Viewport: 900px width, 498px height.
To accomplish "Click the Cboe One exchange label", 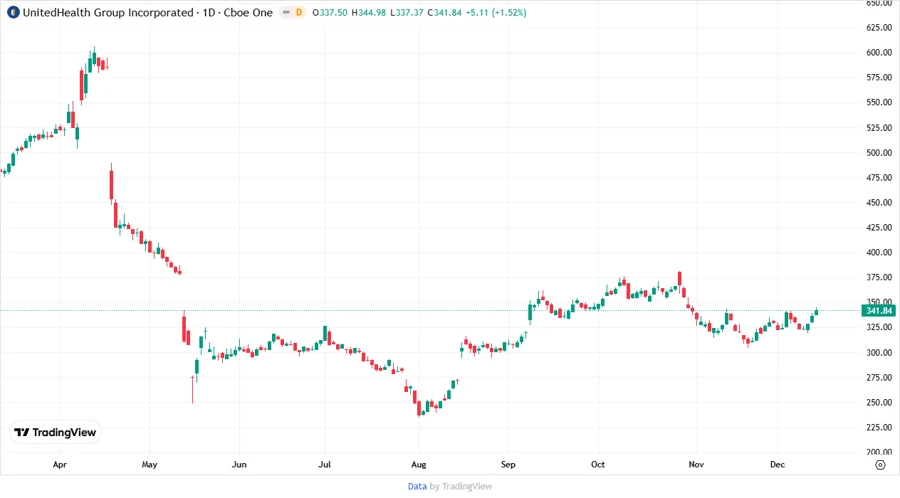I will point(248,12).
